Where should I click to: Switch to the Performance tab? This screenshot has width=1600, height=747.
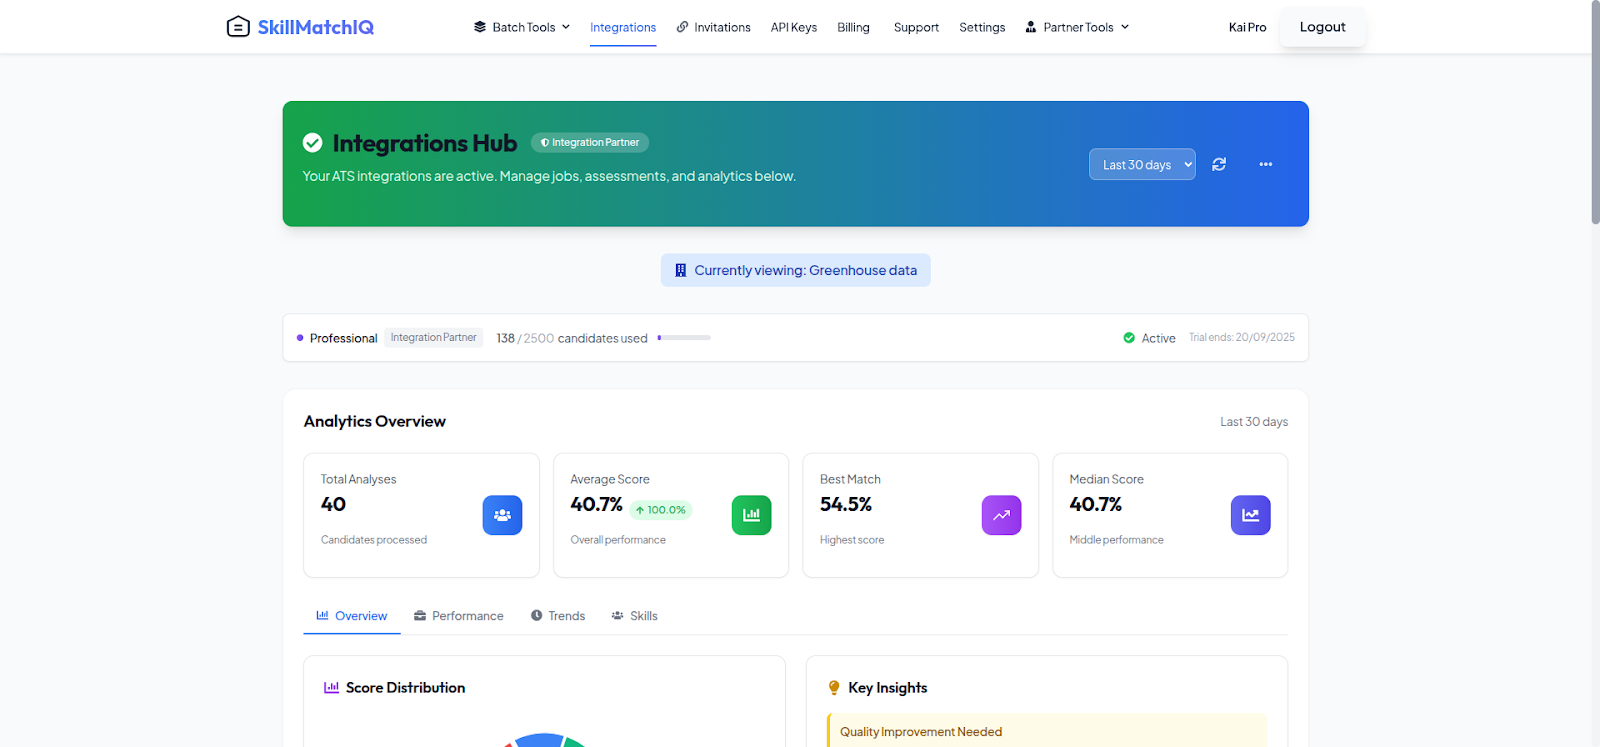pos(458,616)
